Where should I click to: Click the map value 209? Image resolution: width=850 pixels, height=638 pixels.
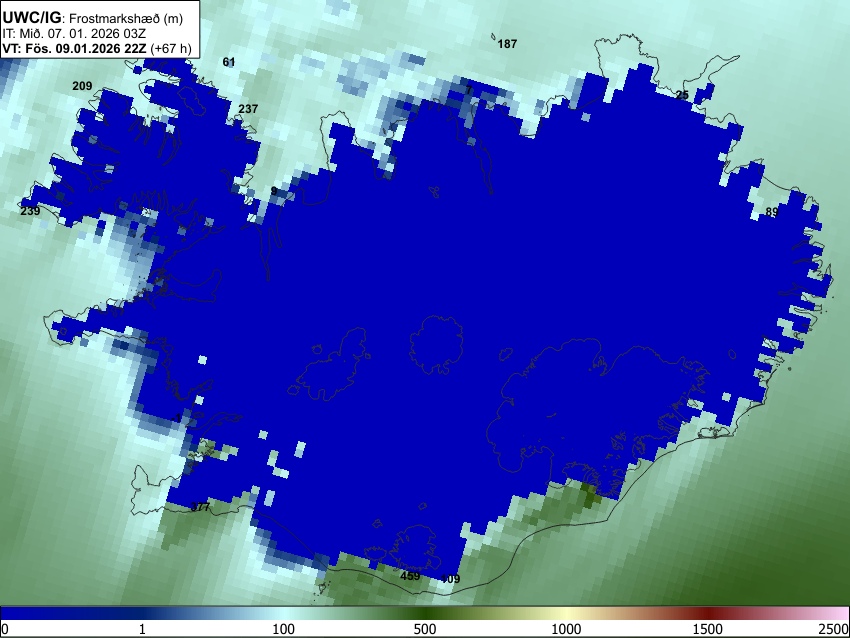(x=82, y=86)
